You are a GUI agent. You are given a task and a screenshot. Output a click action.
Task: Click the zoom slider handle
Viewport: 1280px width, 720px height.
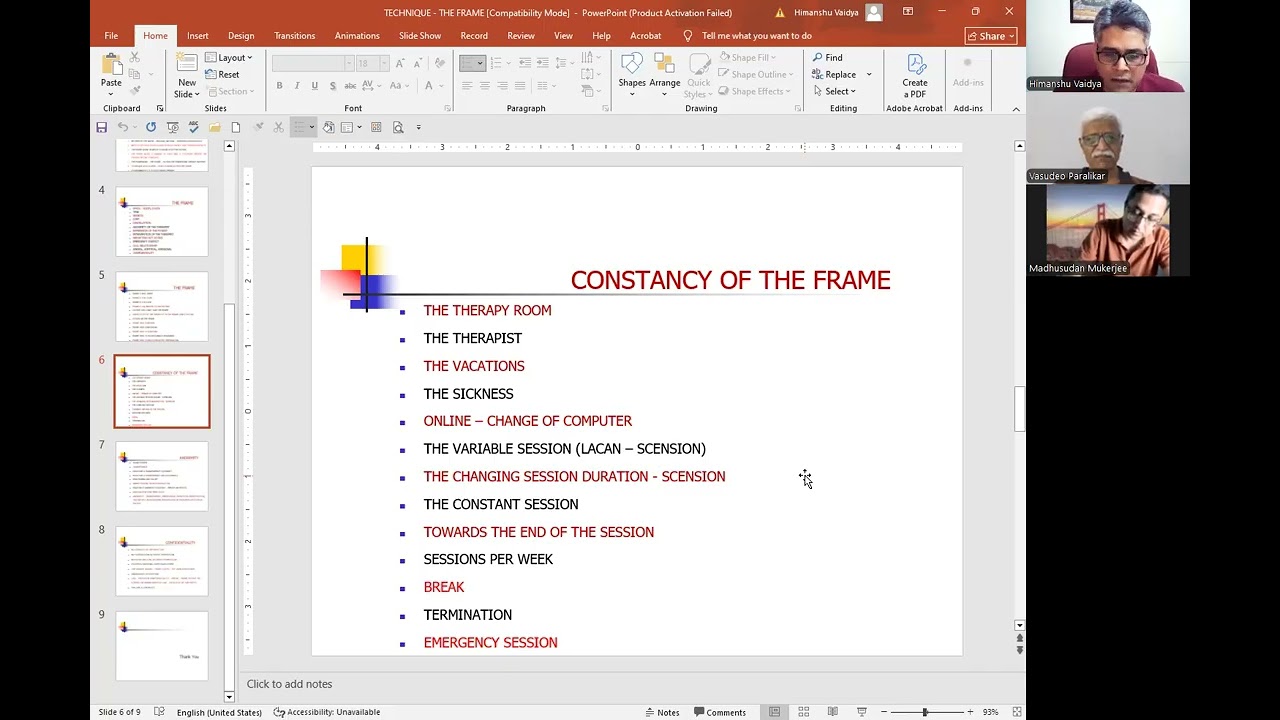(x=925, y=712)
